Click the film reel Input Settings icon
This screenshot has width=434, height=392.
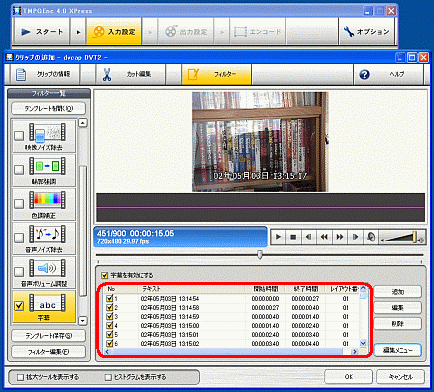coord(99,32)
